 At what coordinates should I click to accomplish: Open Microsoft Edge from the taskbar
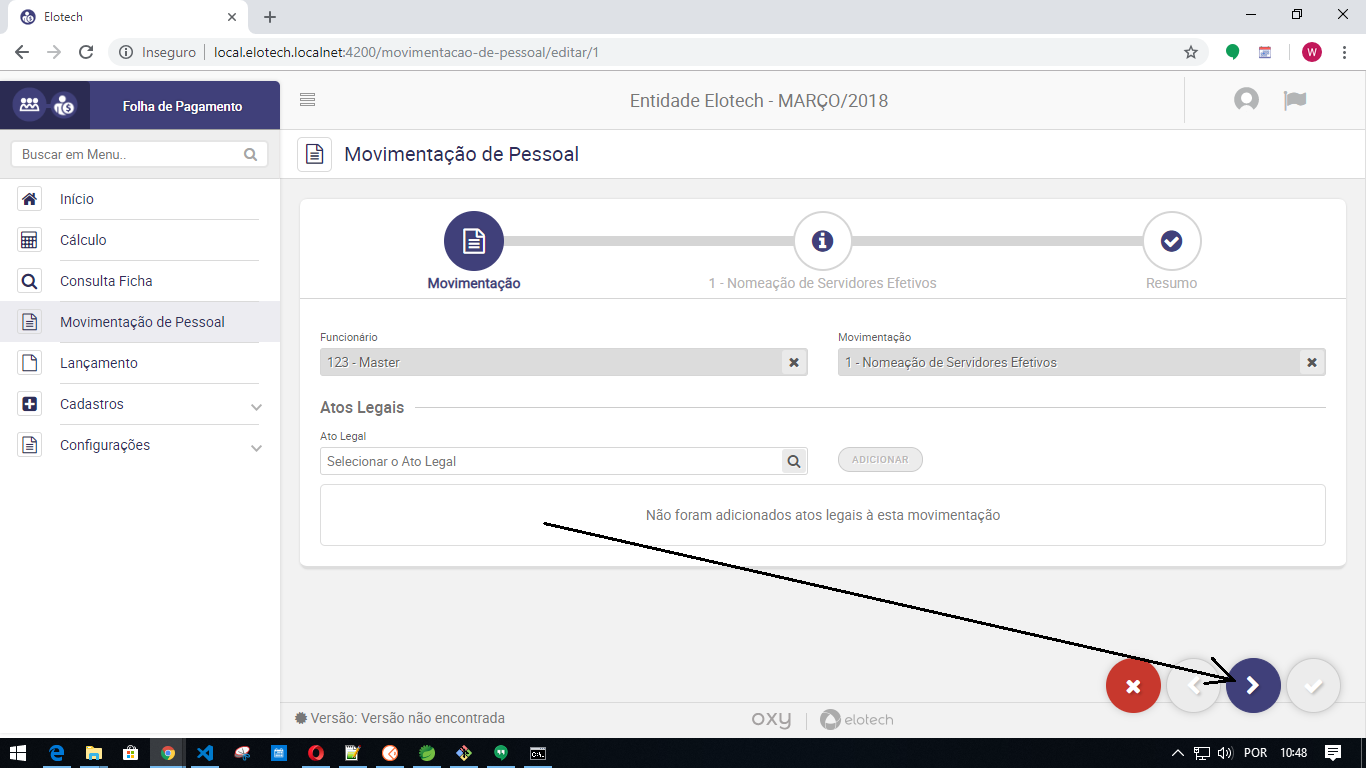(x=57, y=753)
